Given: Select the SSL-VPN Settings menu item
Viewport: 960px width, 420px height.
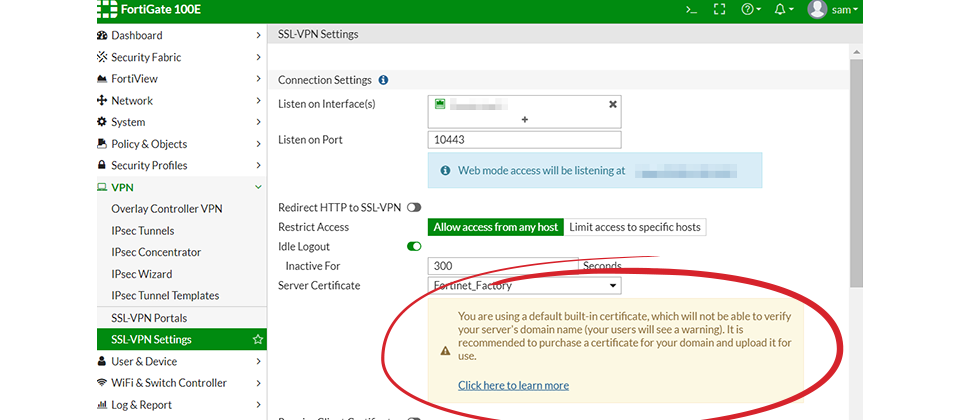Looking at the screenshot, I should click(182, 339).
